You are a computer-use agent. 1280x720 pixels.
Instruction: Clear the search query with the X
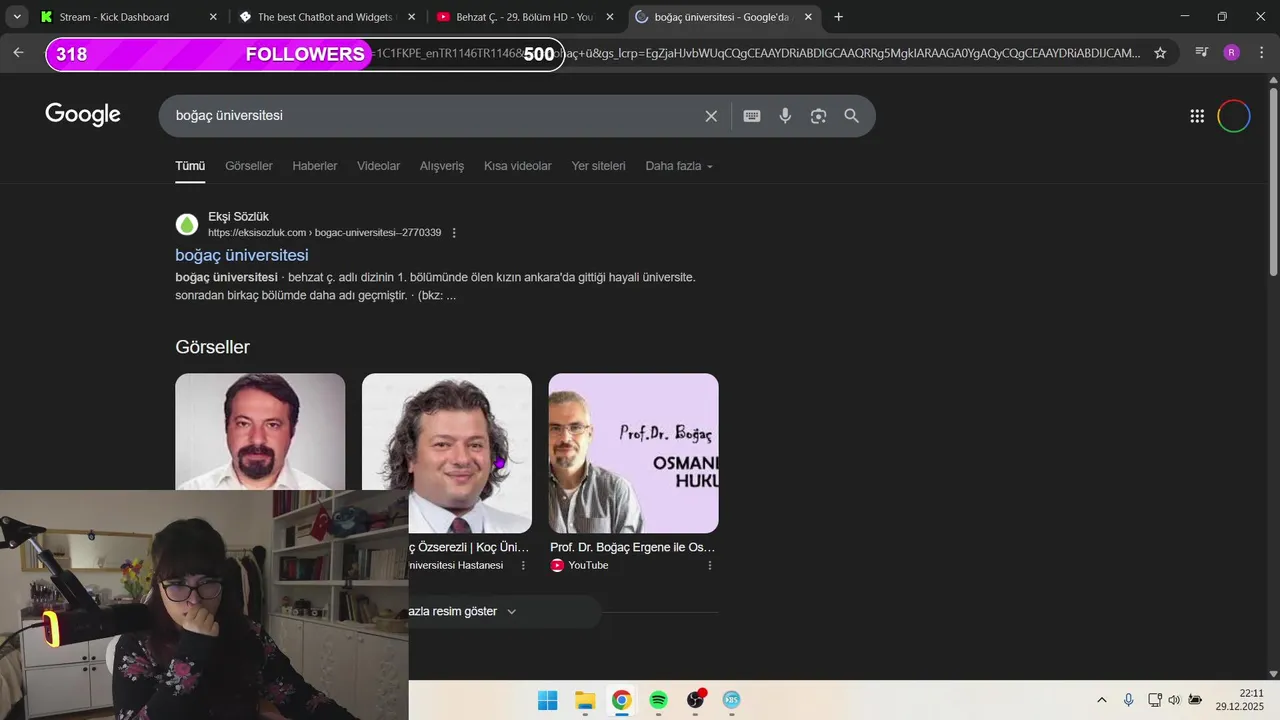coord(711,116)
